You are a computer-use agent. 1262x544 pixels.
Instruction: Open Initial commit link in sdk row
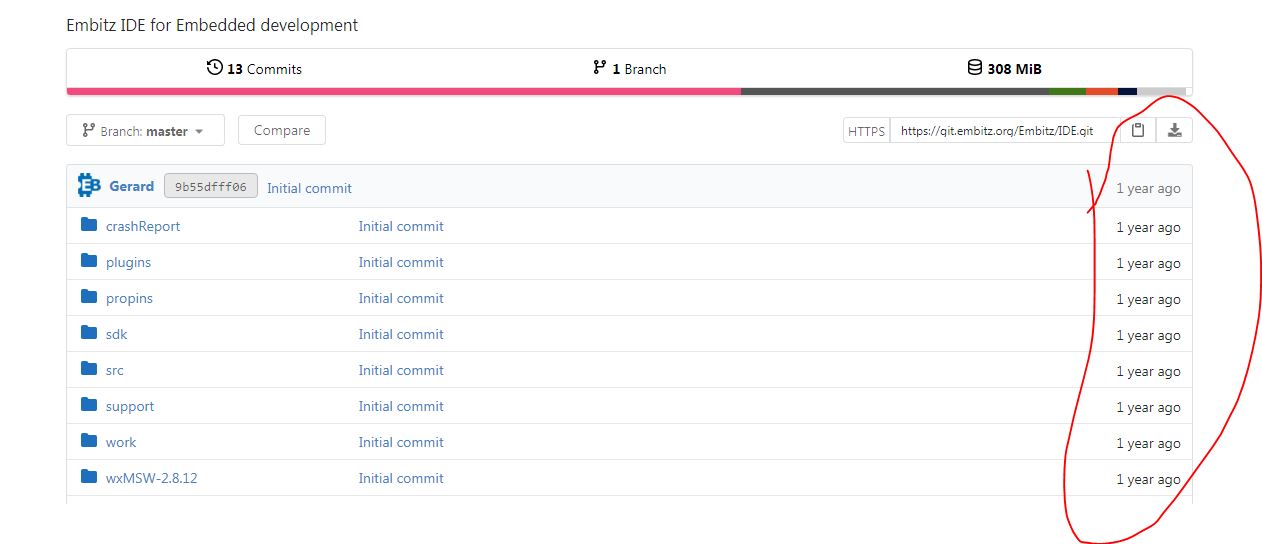tap(401, 334)
